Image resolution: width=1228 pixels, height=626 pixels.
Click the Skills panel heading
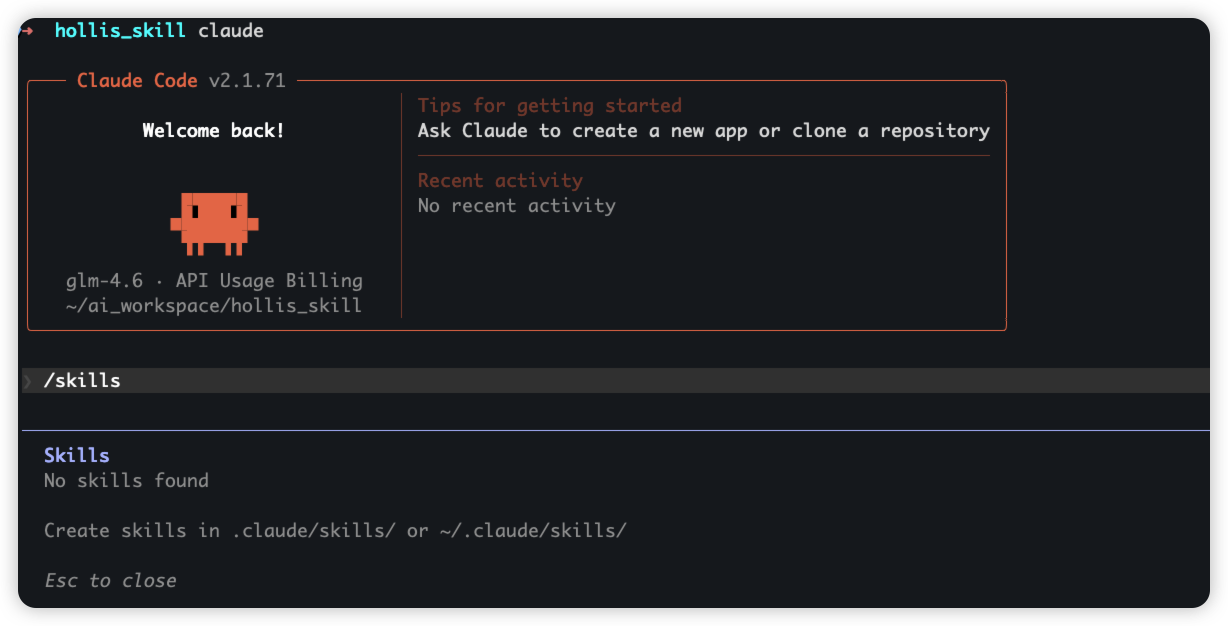tap(77, 456)
